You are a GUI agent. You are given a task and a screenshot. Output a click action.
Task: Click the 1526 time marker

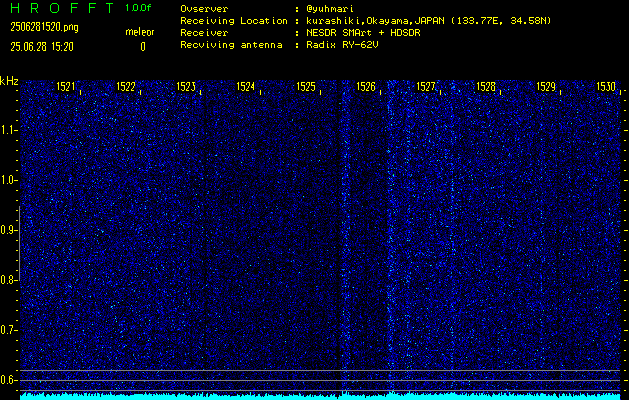pos(366,86)
